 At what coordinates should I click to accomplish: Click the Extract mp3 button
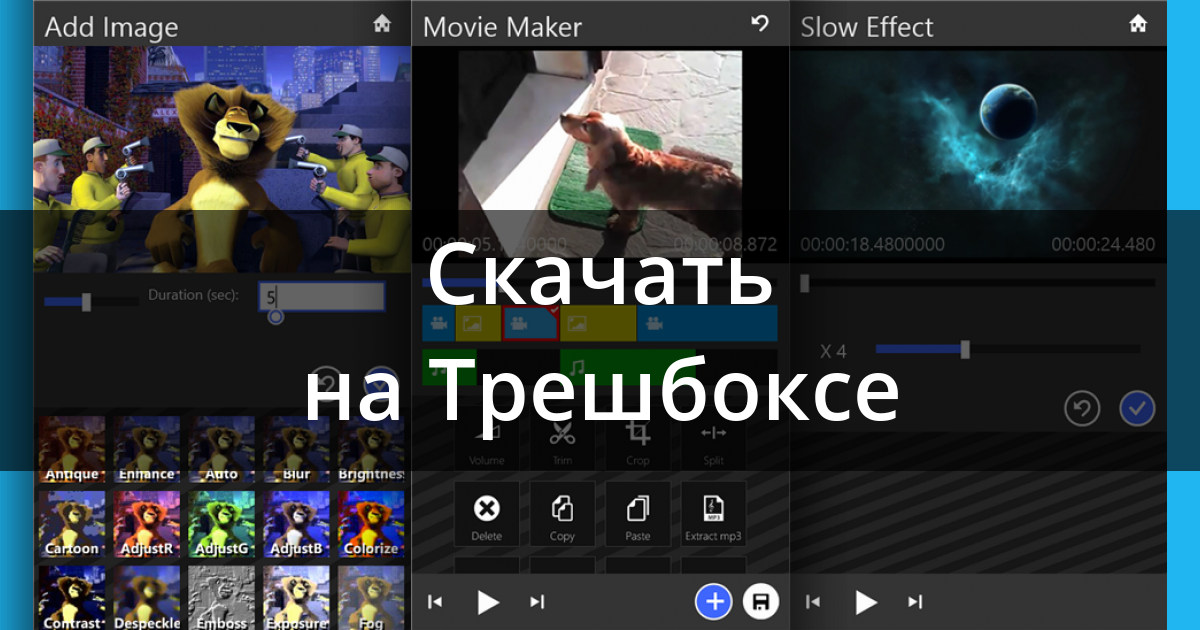(x=713, y=515)
